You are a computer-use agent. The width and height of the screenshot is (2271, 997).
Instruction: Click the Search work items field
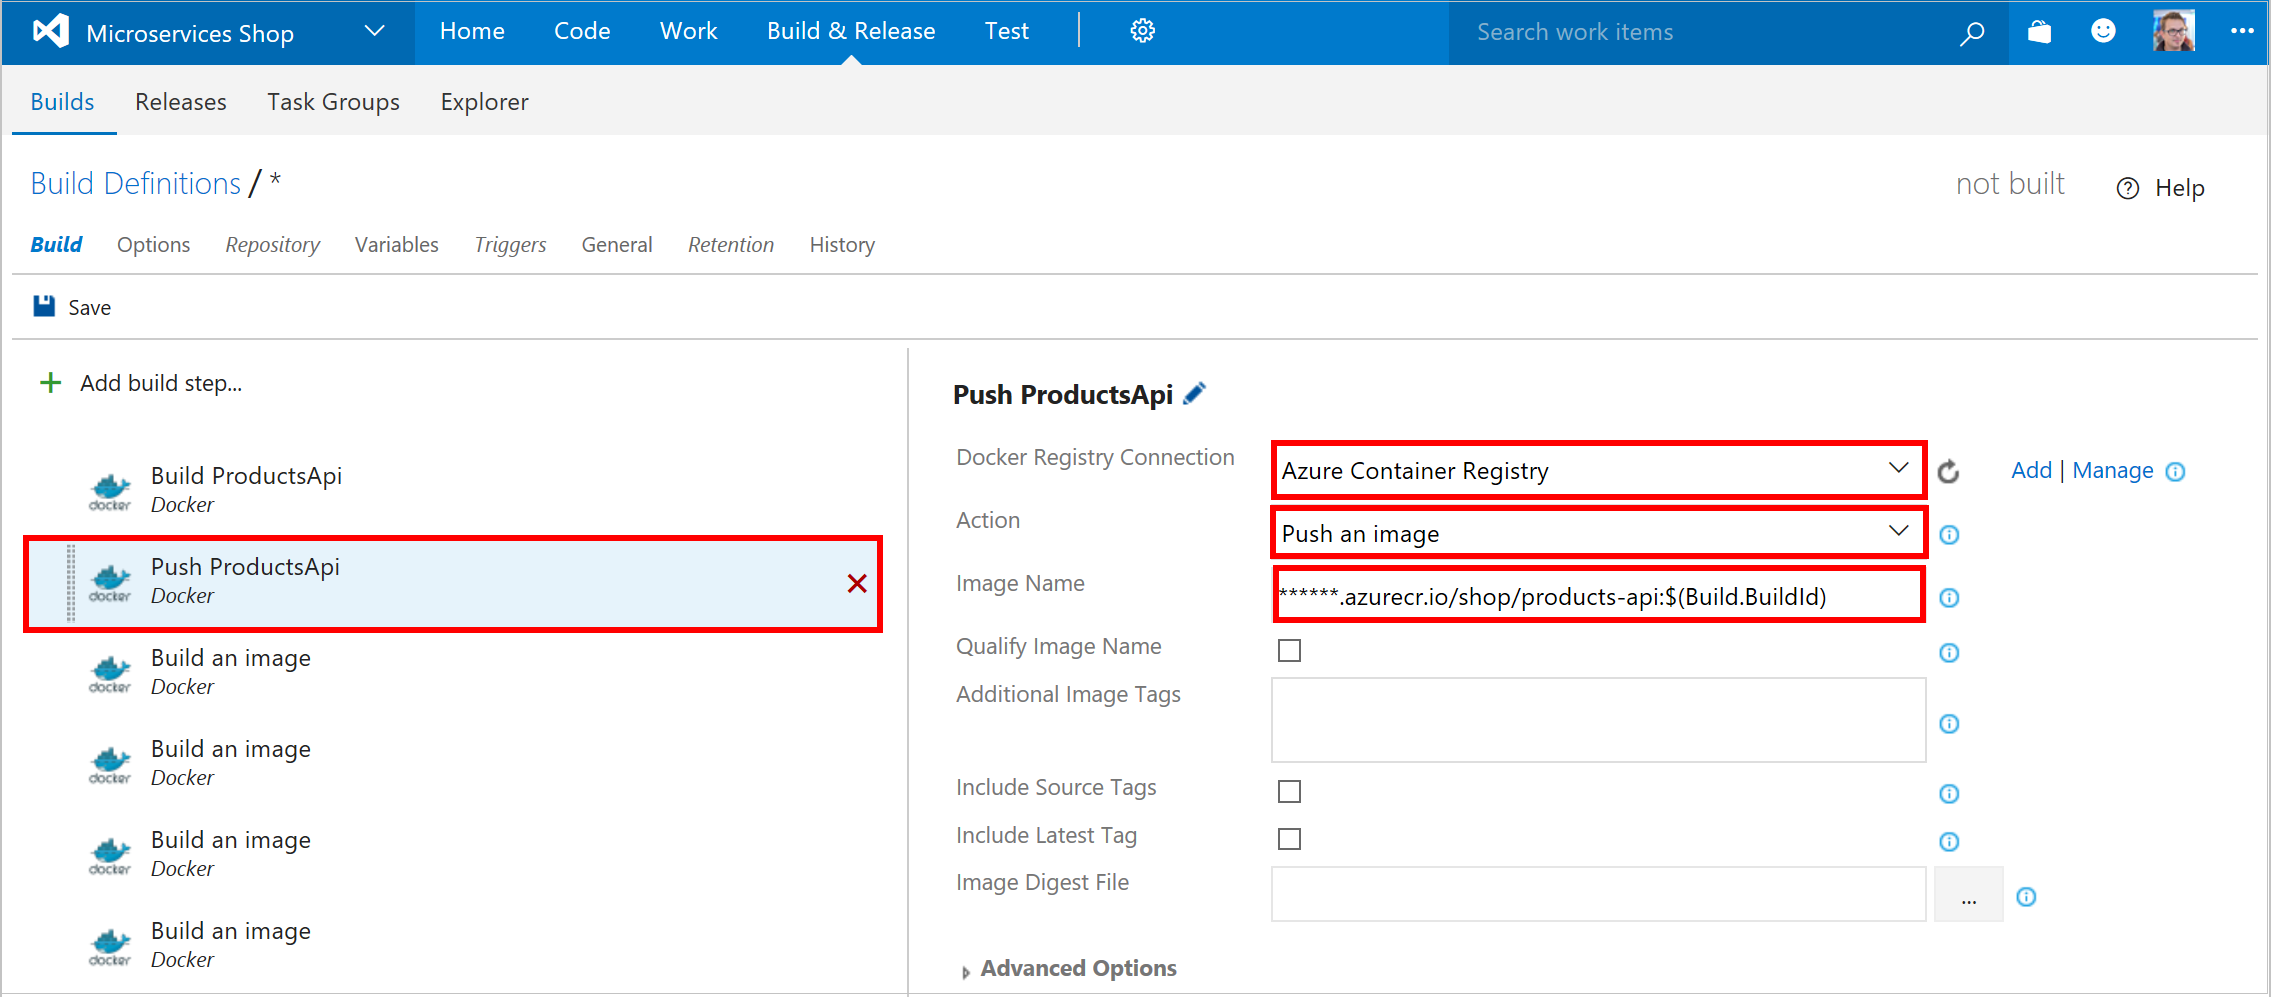pos(1700,31)
